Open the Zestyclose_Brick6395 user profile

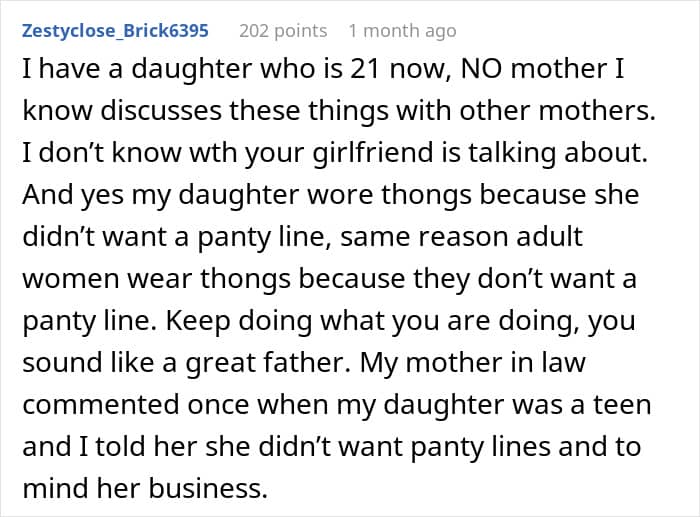tap(115, 30)
